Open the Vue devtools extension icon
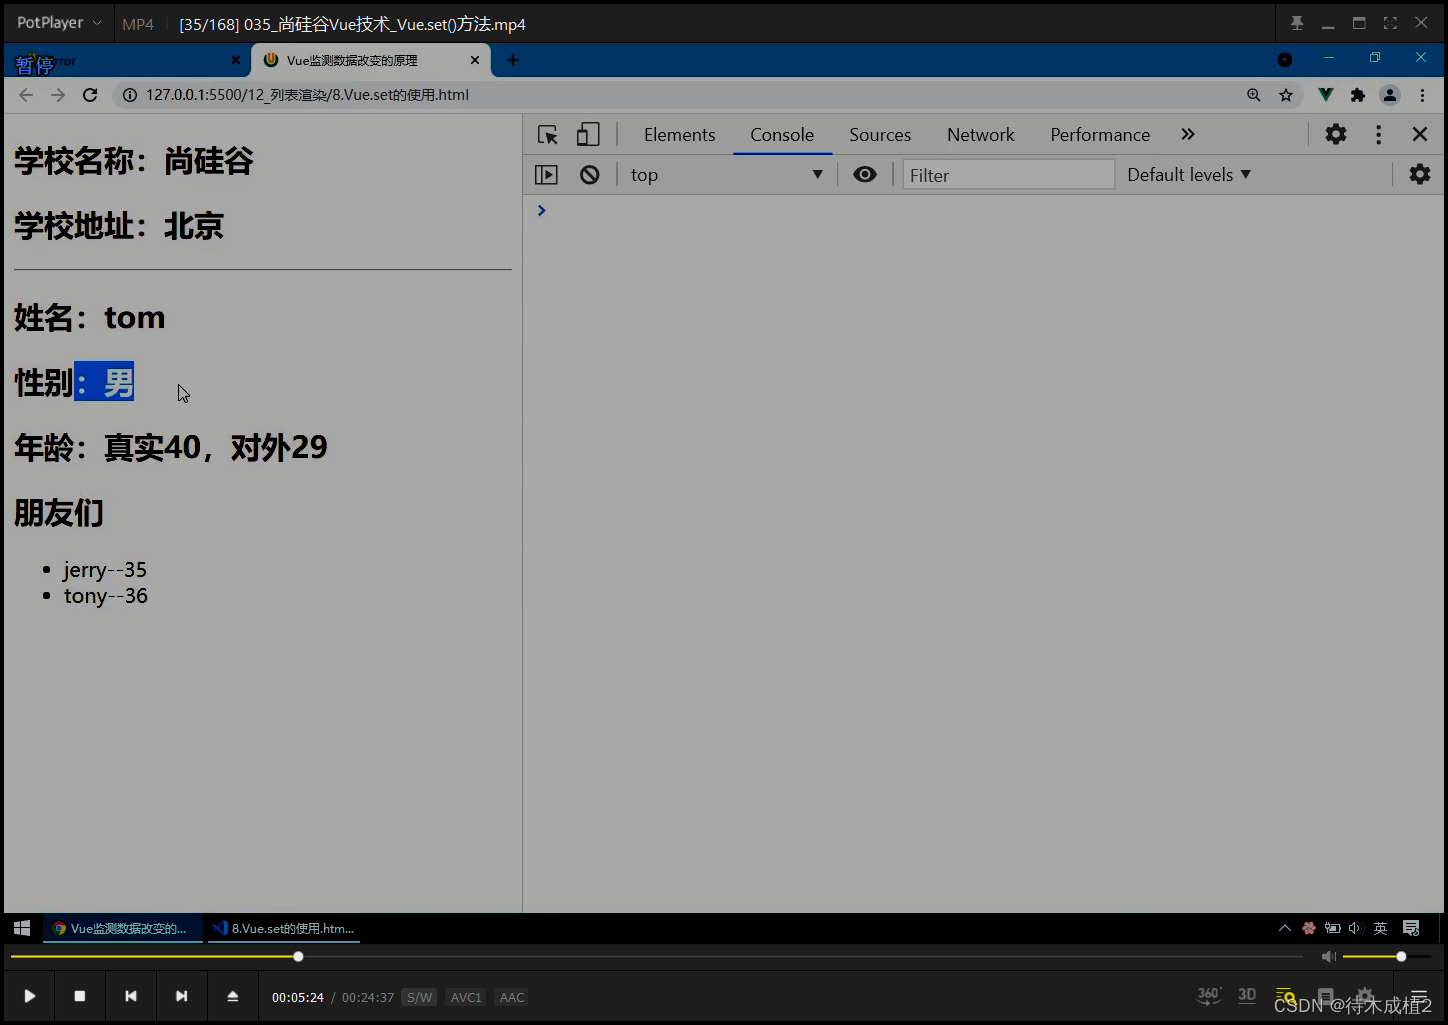 tap(1326, 95)
